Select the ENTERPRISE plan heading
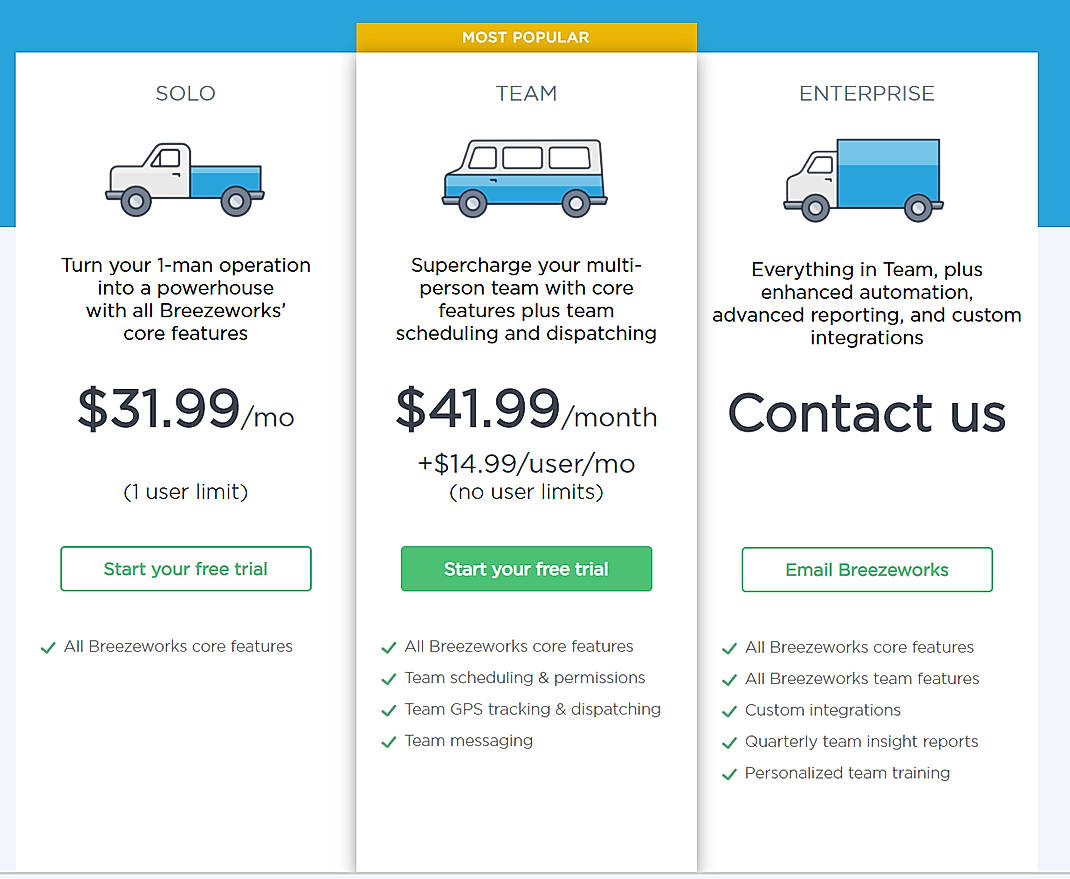The height and width of the screenshot is (879, 1070). [x=866, y=93]
